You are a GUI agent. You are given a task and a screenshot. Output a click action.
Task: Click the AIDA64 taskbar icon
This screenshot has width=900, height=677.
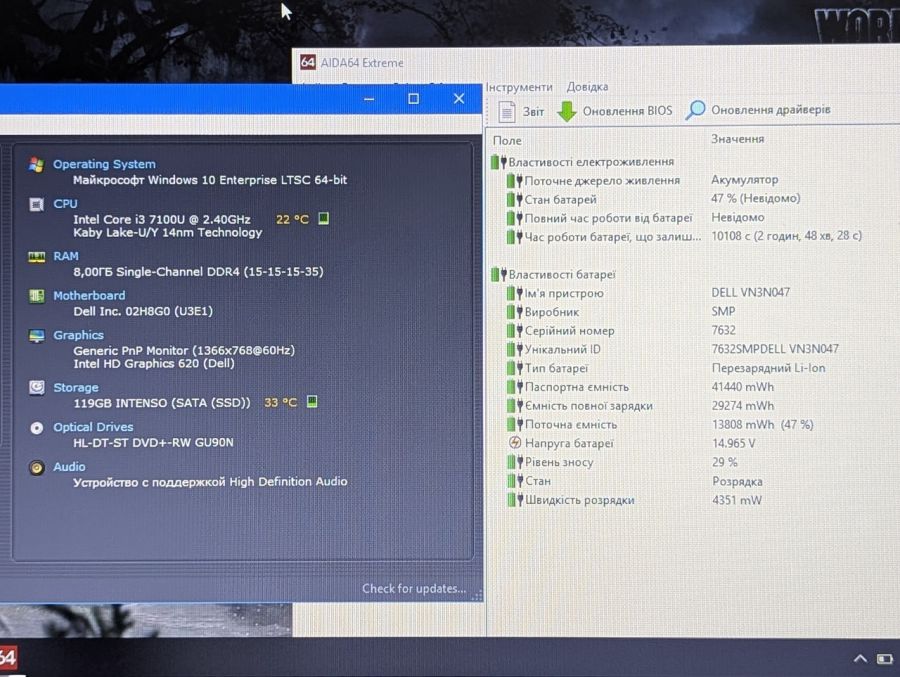coord(8,657)
